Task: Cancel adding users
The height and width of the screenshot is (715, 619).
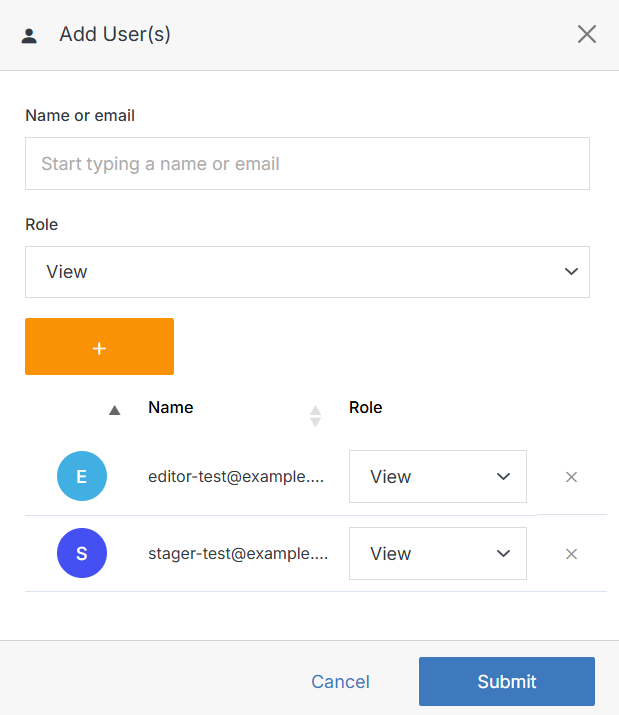Action: tap(340, 682)
